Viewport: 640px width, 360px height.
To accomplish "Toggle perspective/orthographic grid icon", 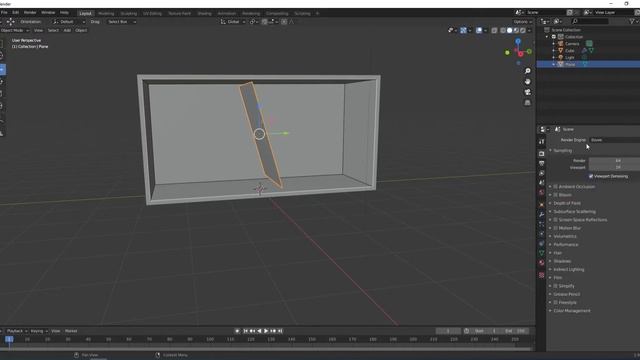I will [x=527, y=103].
